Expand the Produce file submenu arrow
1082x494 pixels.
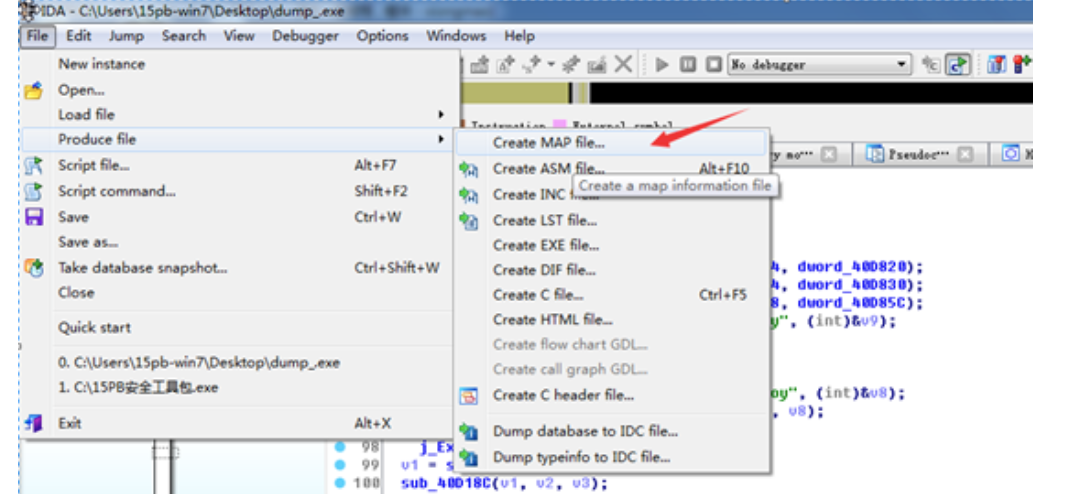(x=440, y=139)
